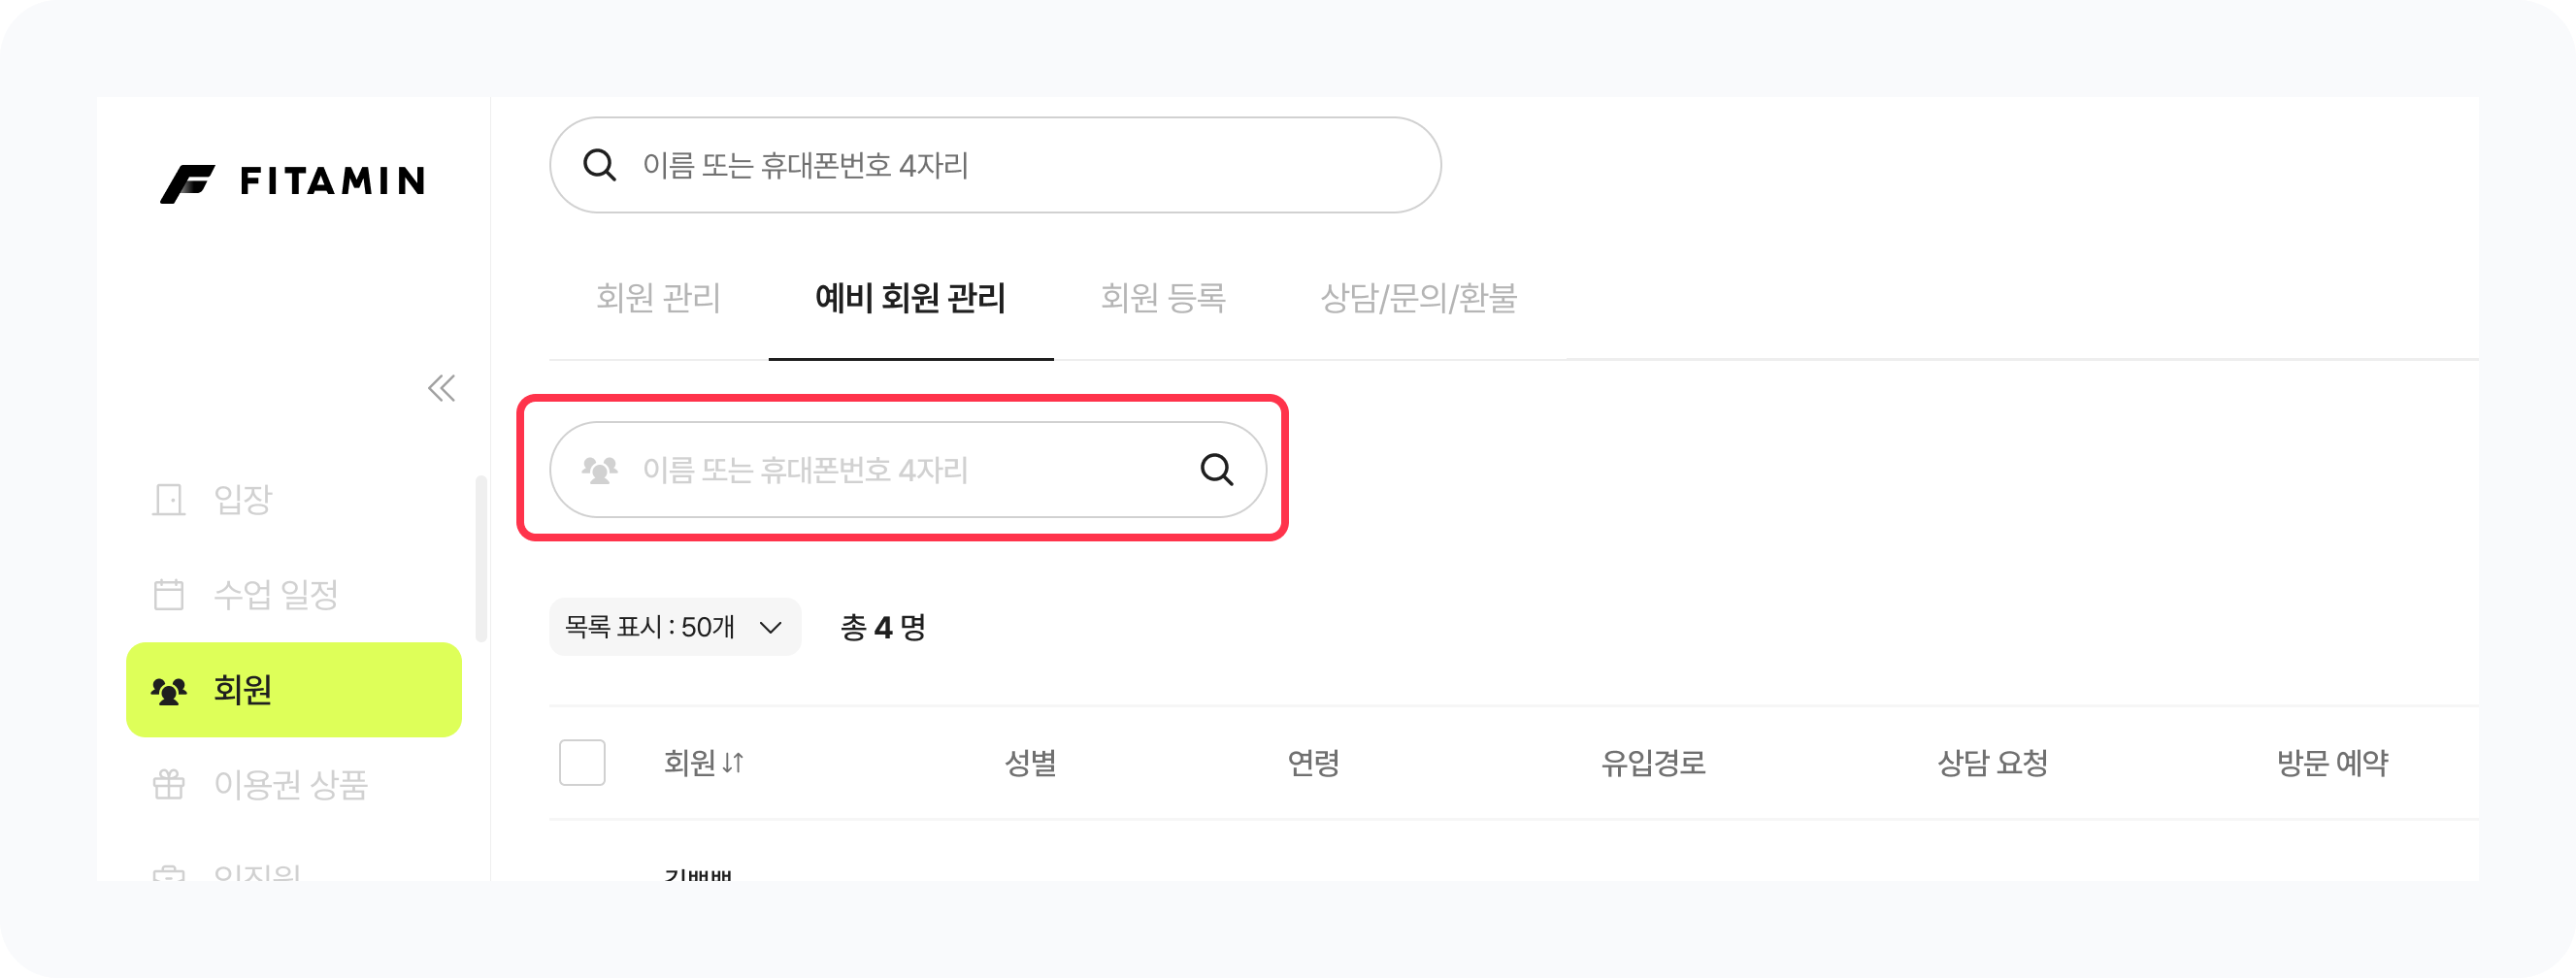Go to the 상담/문의/환불 tab
Viewport: 2576px width, 978px height.
pos(1418,298)
